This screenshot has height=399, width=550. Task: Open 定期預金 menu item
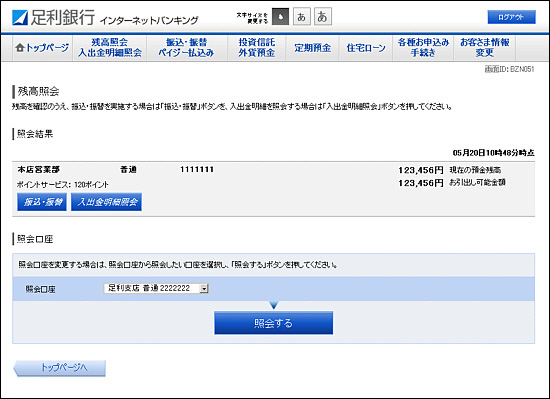click(x=312, y=48)
